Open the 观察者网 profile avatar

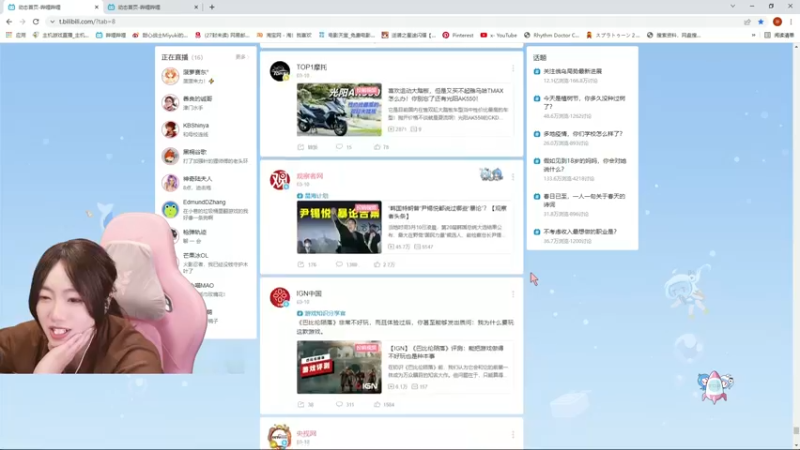pyautogui.click(x=280, y=180)
